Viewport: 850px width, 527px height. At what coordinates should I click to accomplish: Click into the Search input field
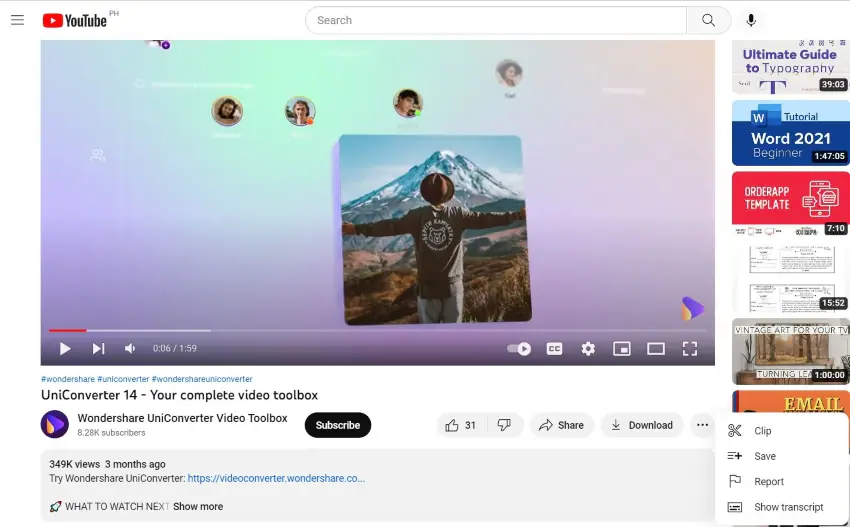click(495, 20)
